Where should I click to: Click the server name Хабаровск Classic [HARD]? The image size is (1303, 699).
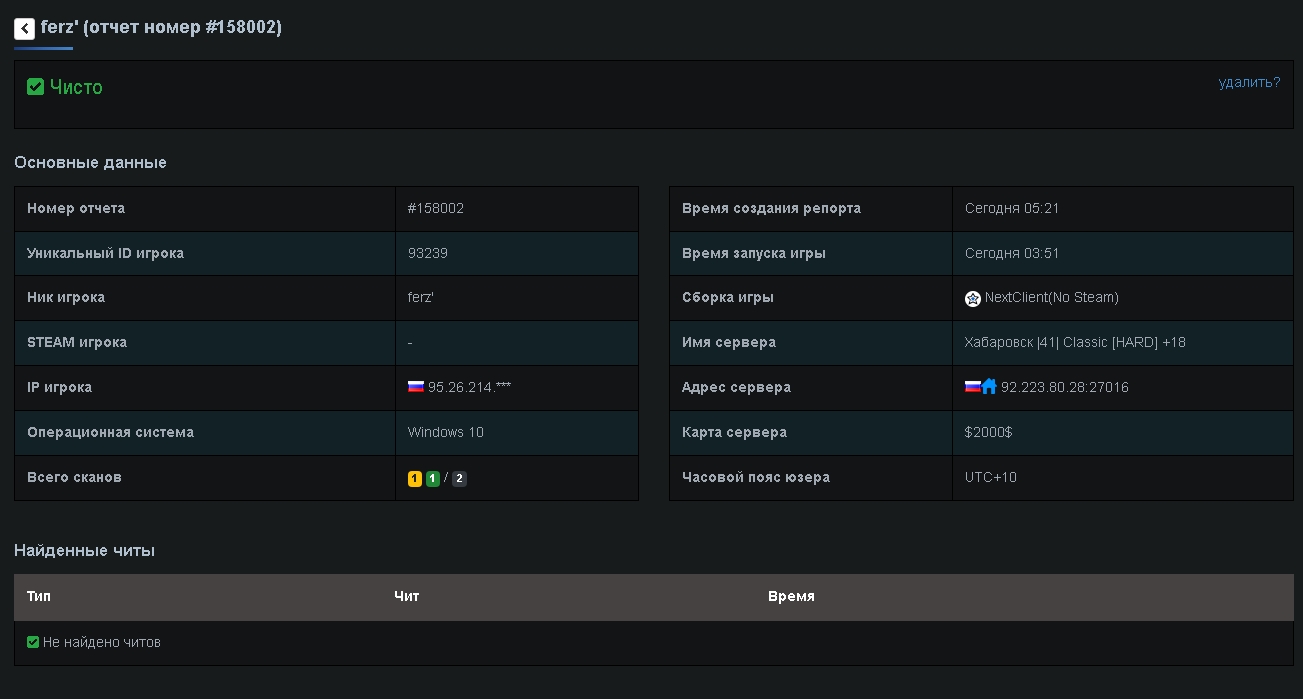pyautogui.click(x=1074, y=343)
